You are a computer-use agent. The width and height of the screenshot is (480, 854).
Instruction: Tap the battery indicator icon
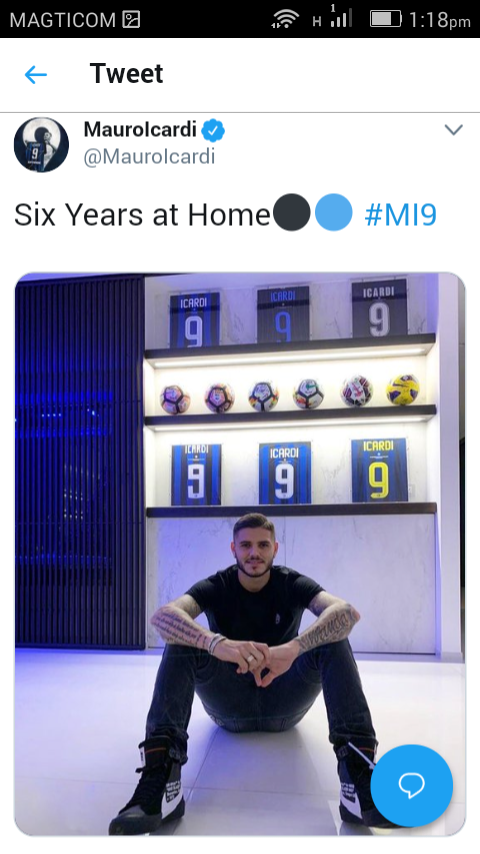[x=386, y=19]
